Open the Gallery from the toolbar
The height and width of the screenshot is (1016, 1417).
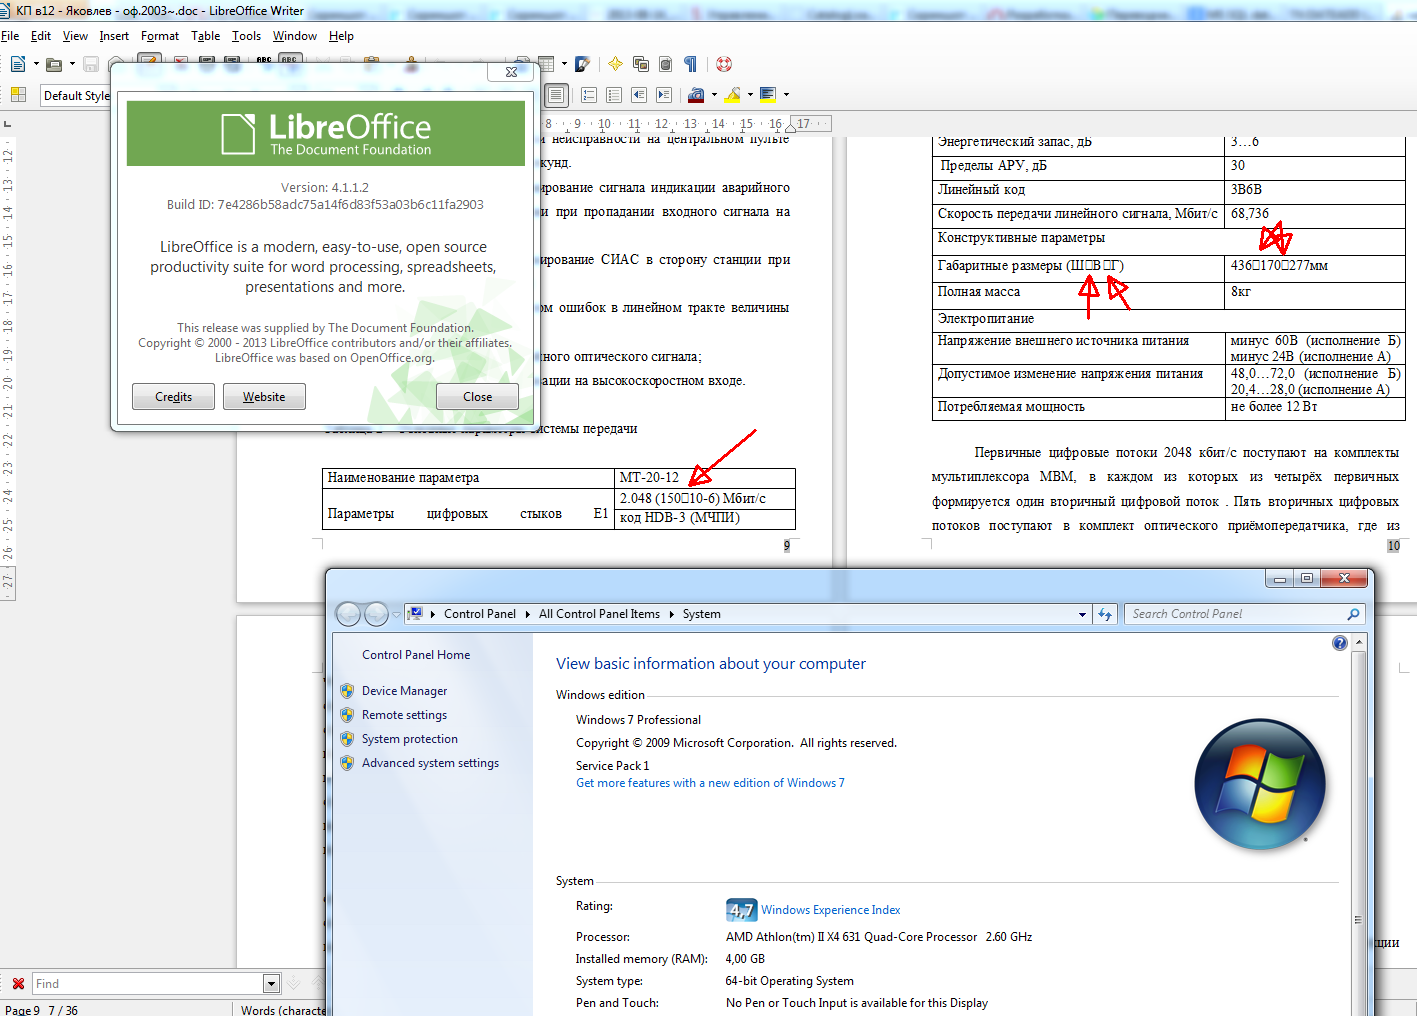pyautogui.click(x=641, y=64)
